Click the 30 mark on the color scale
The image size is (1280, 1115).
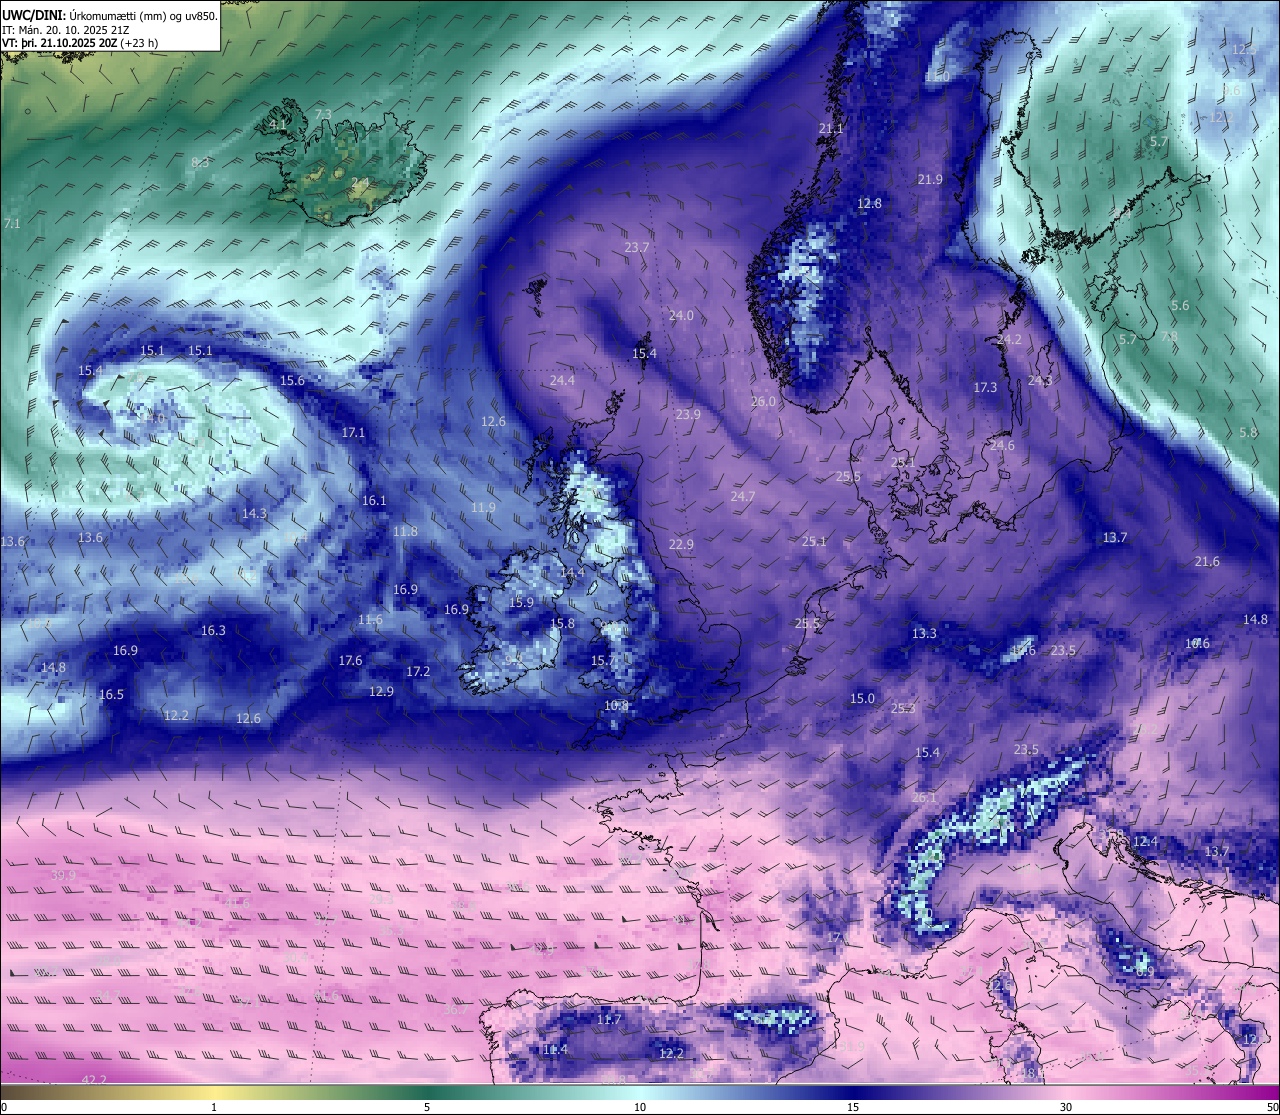pos(1066,1107)
